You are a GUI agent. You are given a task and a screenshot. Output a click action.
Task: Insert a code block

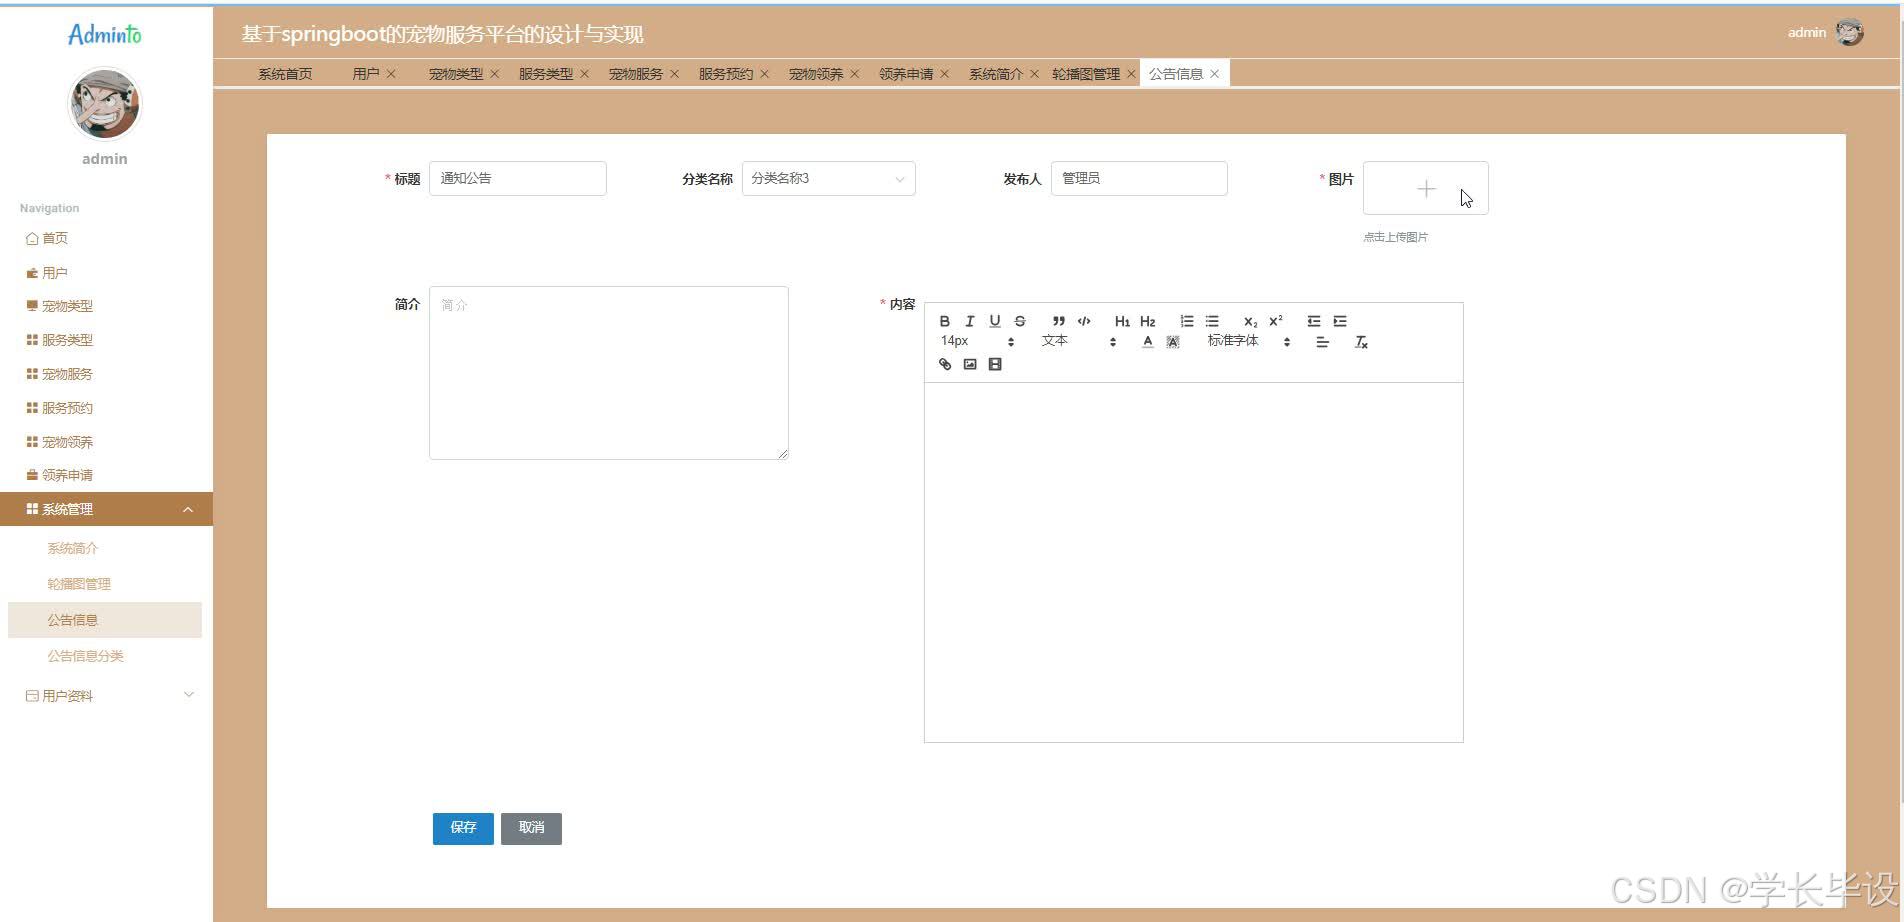click(x=1083, y=321)
